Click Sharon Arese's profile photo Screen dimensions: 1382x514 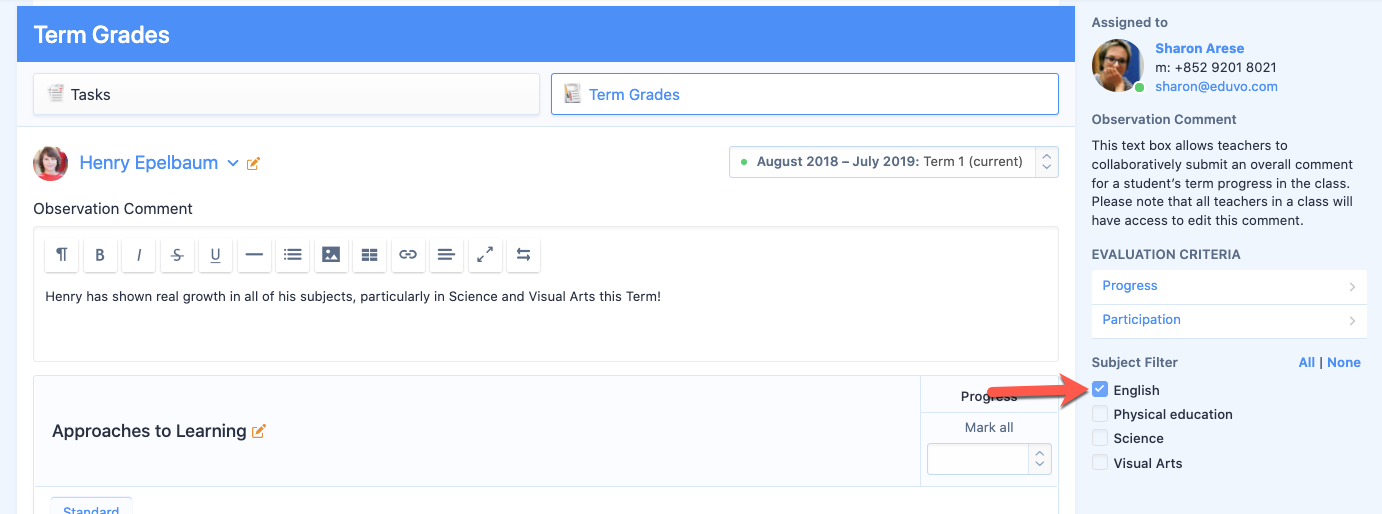tap(1117, 66)
